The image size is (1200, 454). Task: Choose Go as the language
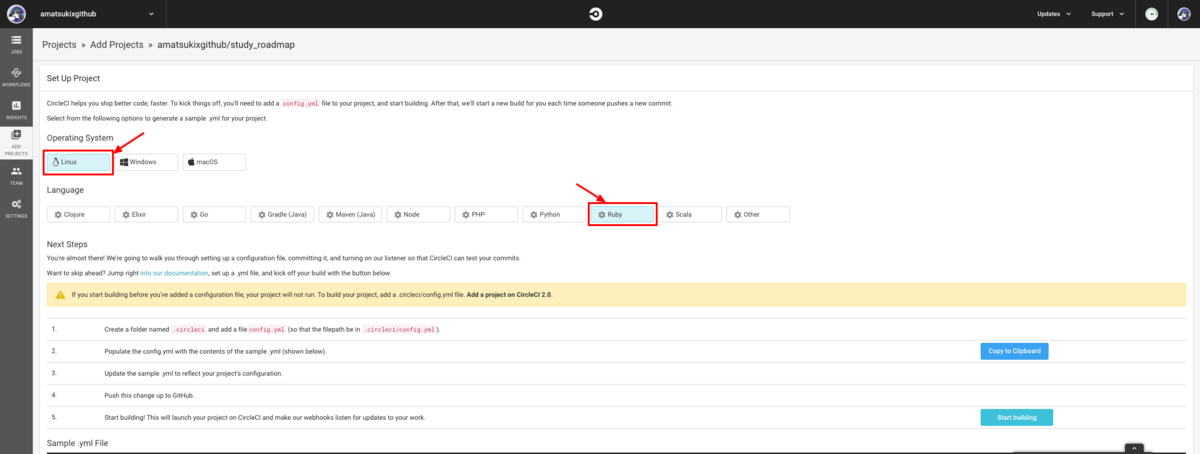[x=214, y=214]
